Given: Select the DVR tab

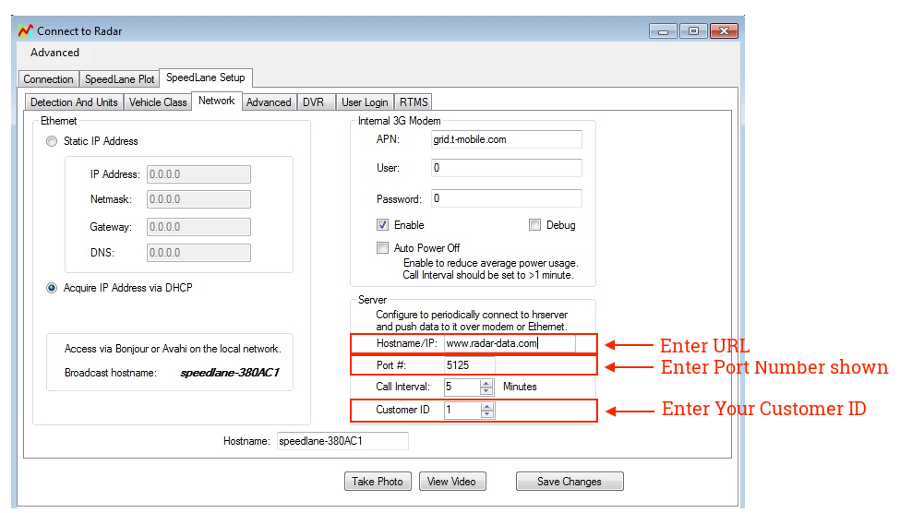Looking at the screenshot, I should (313, 102).
